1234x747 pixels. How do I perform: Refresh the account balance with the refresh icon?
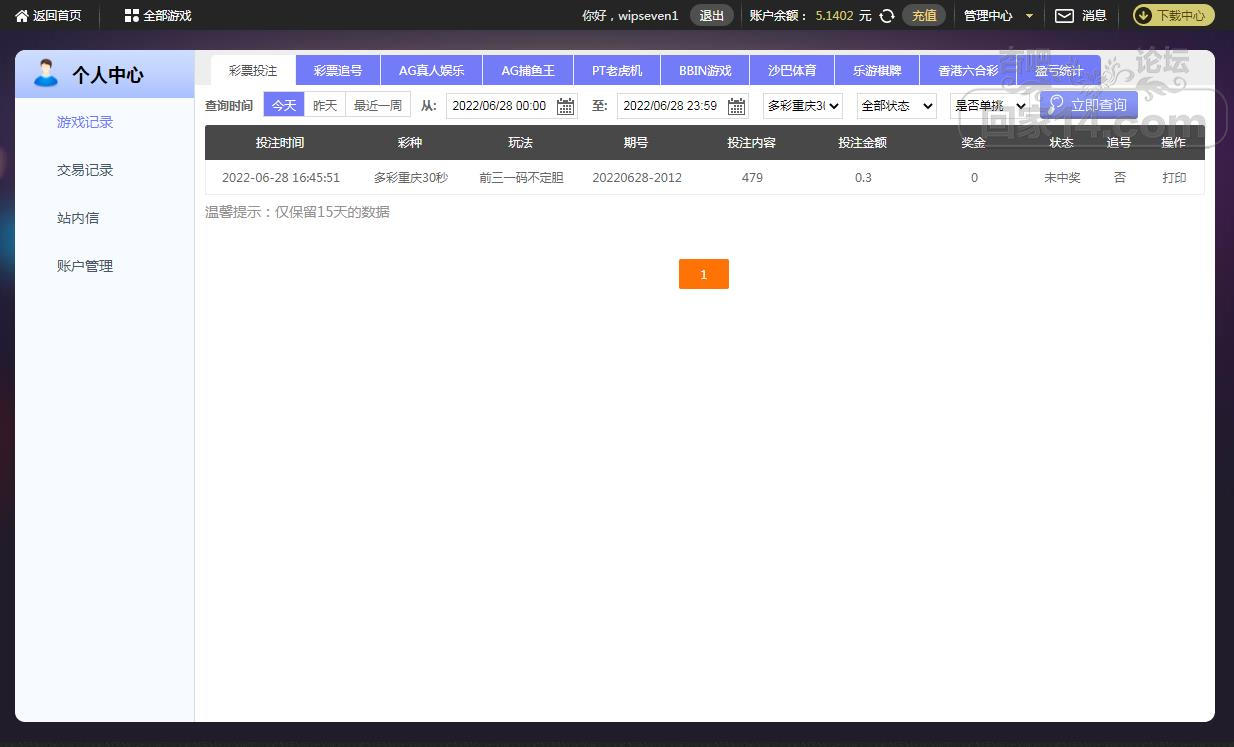[x=887, y=16]
